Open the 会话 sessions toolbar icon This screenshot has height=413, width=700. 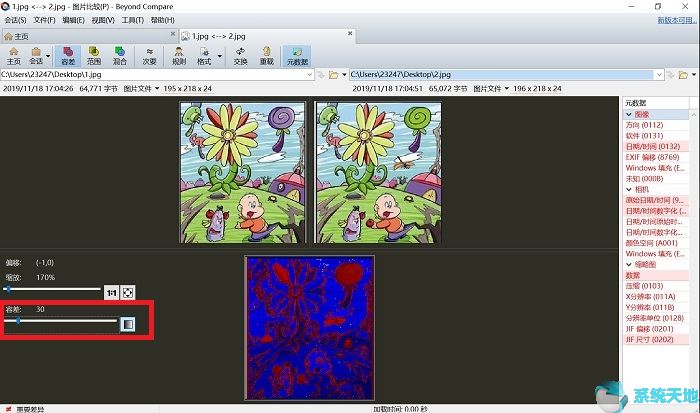pos(36,56)
